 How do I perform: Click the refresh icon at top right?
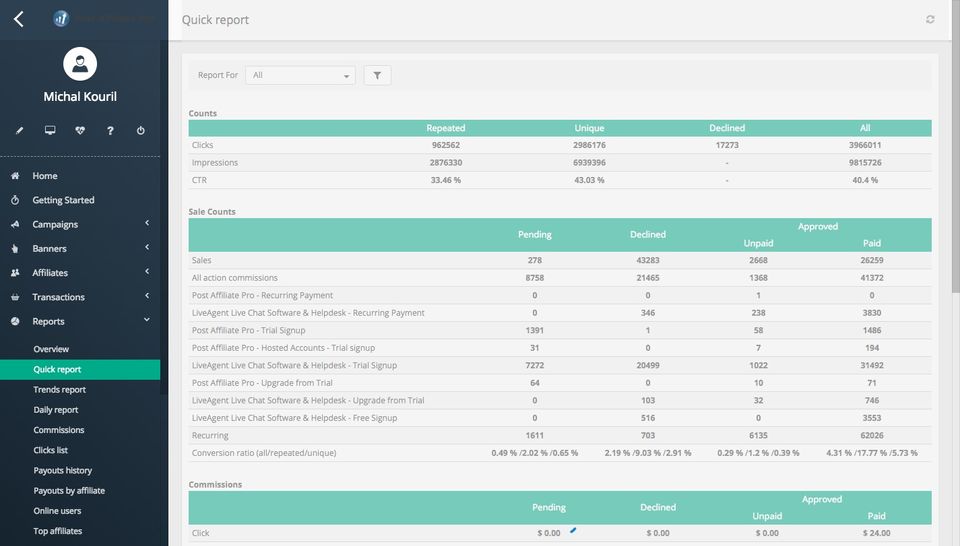[x=930, y=20]
